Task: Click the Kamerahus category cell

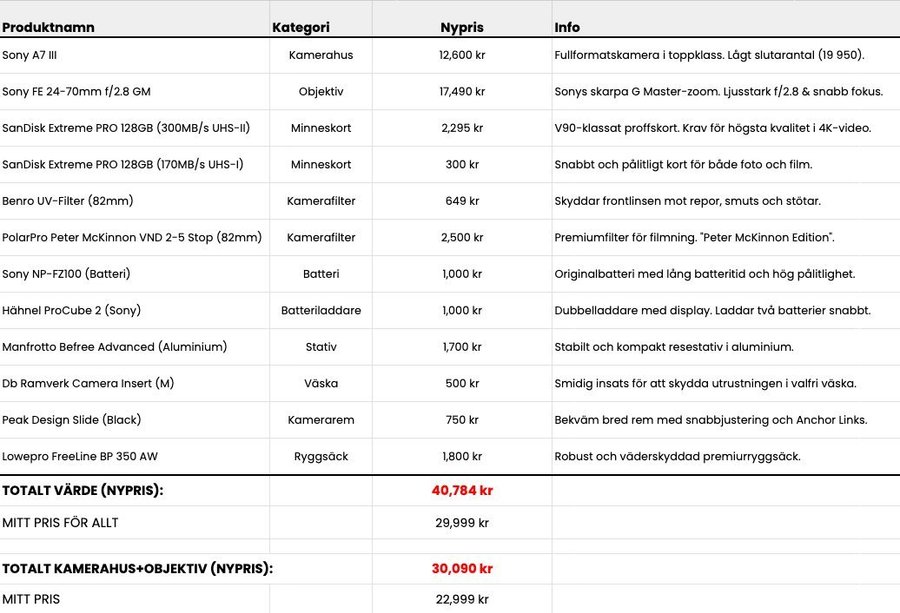Action: pos(320,55)
